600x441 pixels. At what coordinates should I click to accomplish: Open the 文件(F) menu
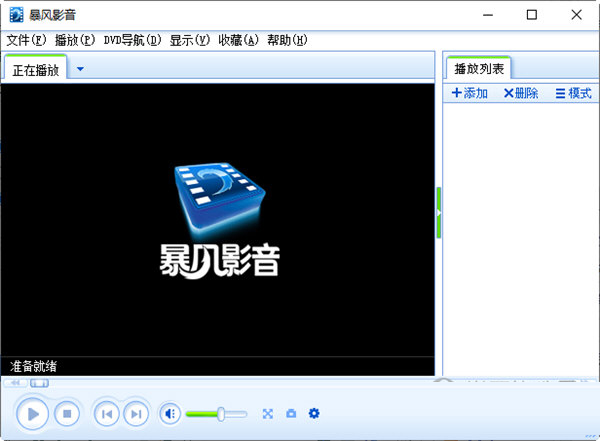point(26,40)
